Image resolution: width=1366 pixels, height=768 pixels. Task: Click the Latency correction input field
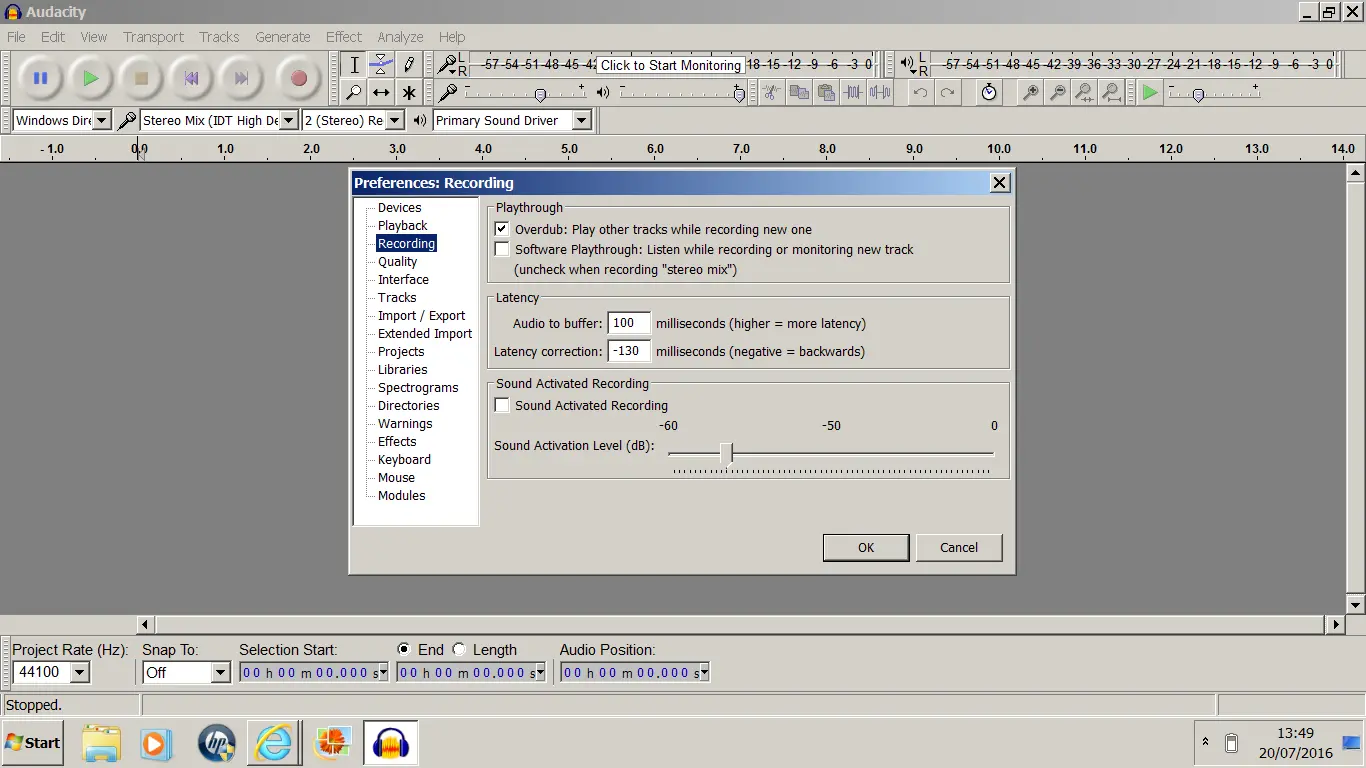coord(629,351)
